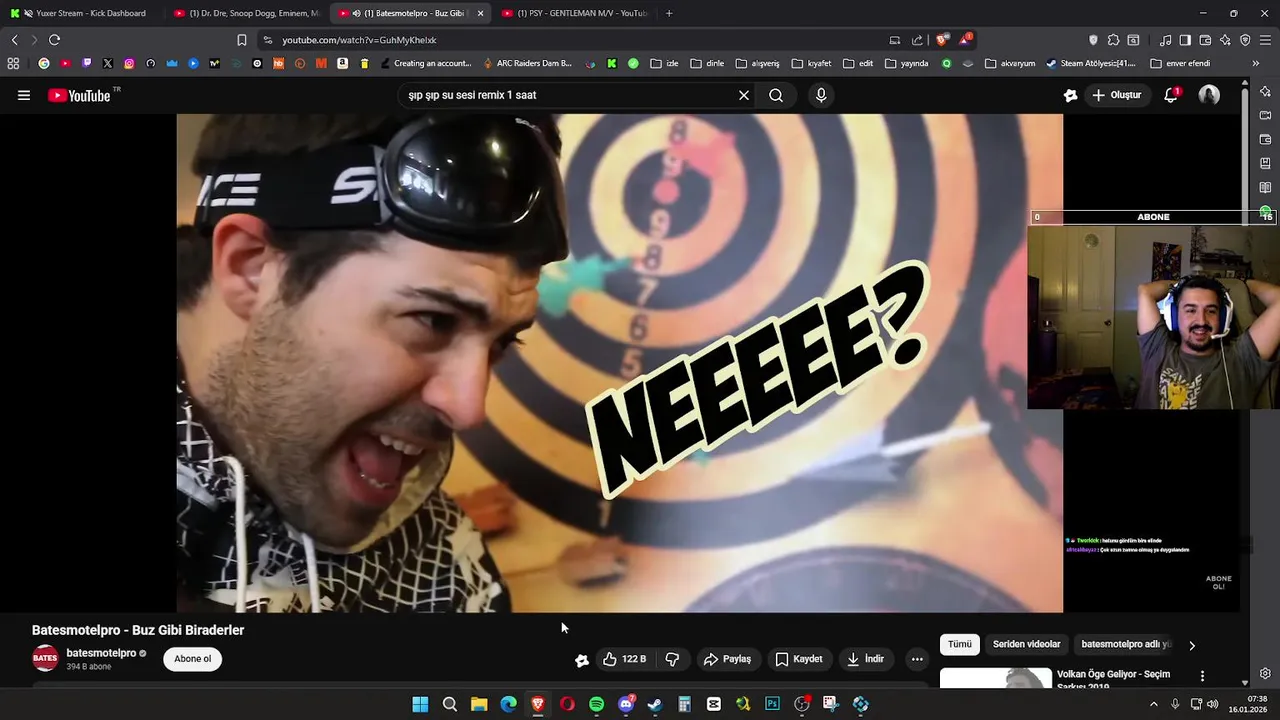1280x720 pixels.
Task: Open the YouTube guide hamburger menu
Action: 24,96
